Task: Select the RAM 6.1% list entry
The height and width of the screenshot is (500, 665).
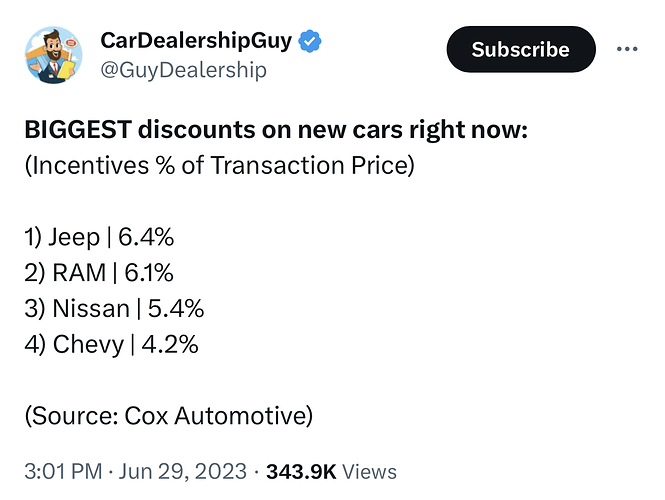Action: coord(99,273)
